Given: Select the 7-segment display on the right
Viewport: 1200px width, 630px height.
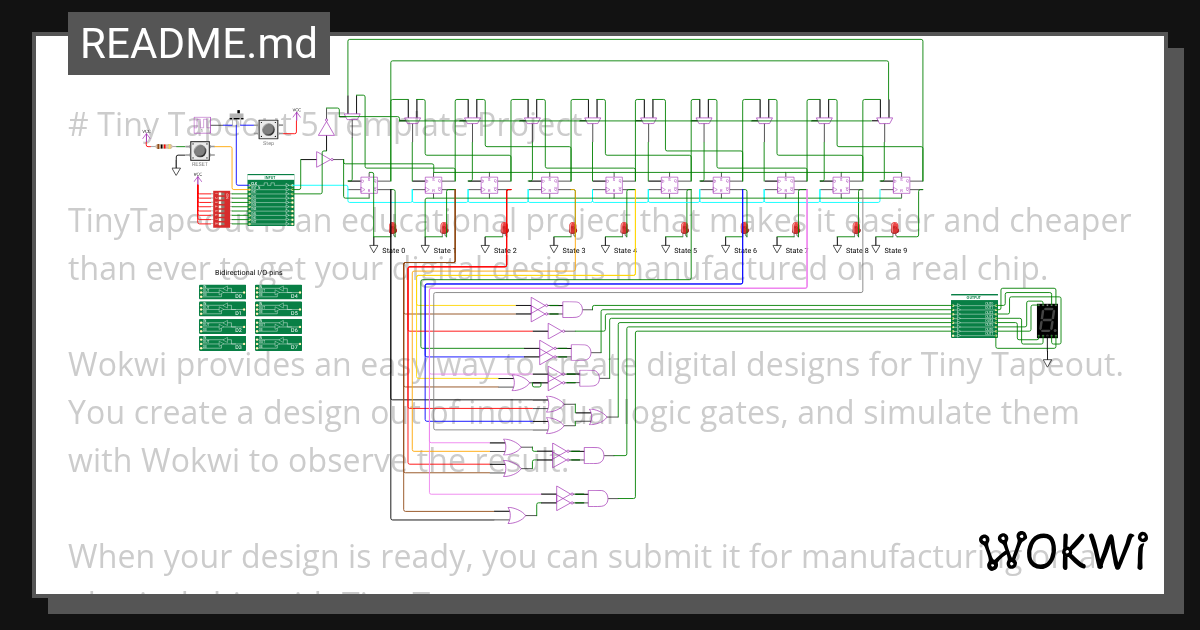Looking at the screenshot, I should point(1047,320).
